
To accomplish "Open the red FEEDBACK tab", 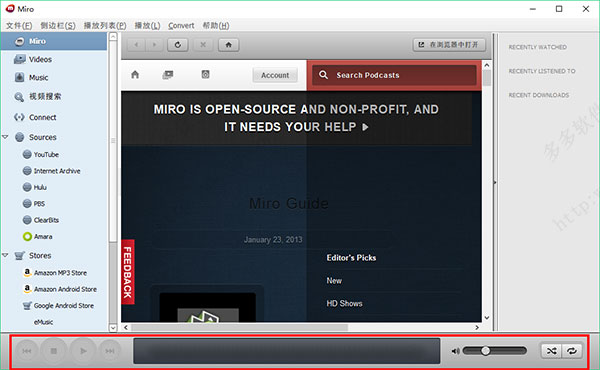I will click(128, 272).
